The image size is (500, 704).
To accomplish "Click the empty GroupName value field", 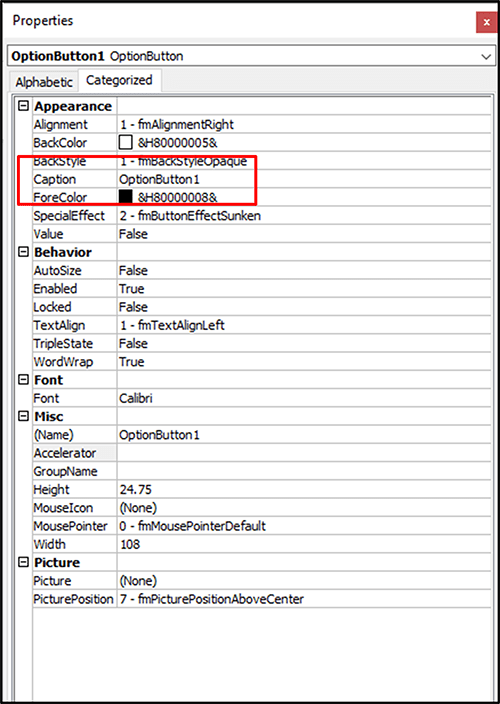I will (304, 471).
